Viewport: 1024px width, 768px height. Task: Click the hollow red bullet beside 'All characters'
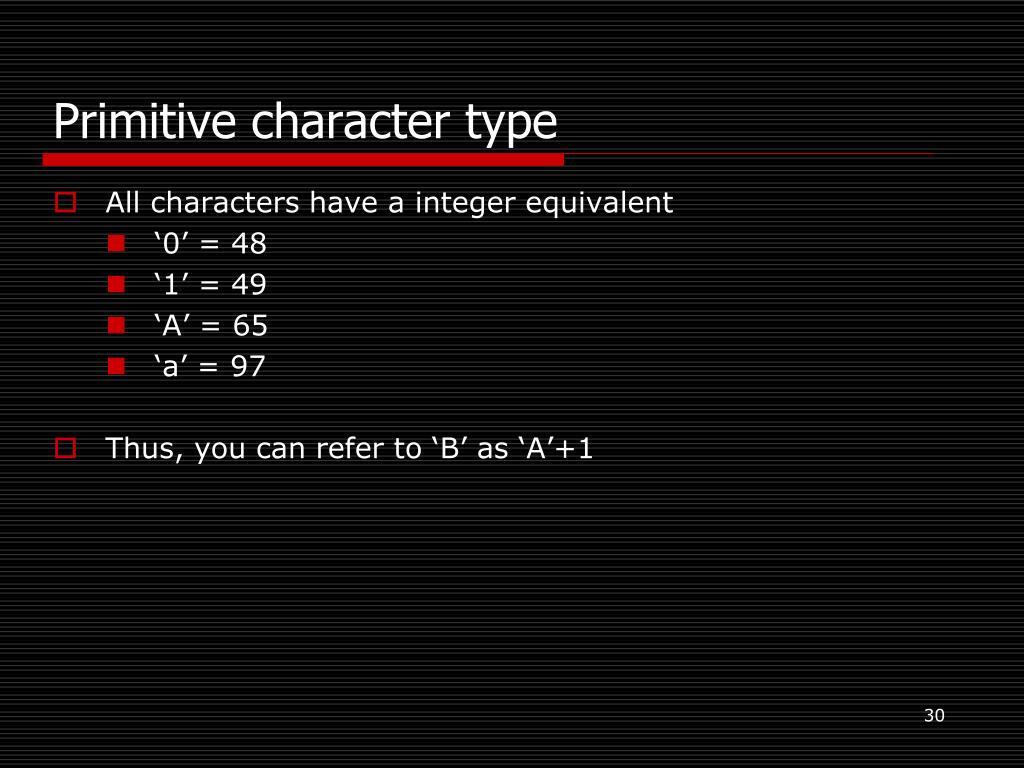pos(66,202)
